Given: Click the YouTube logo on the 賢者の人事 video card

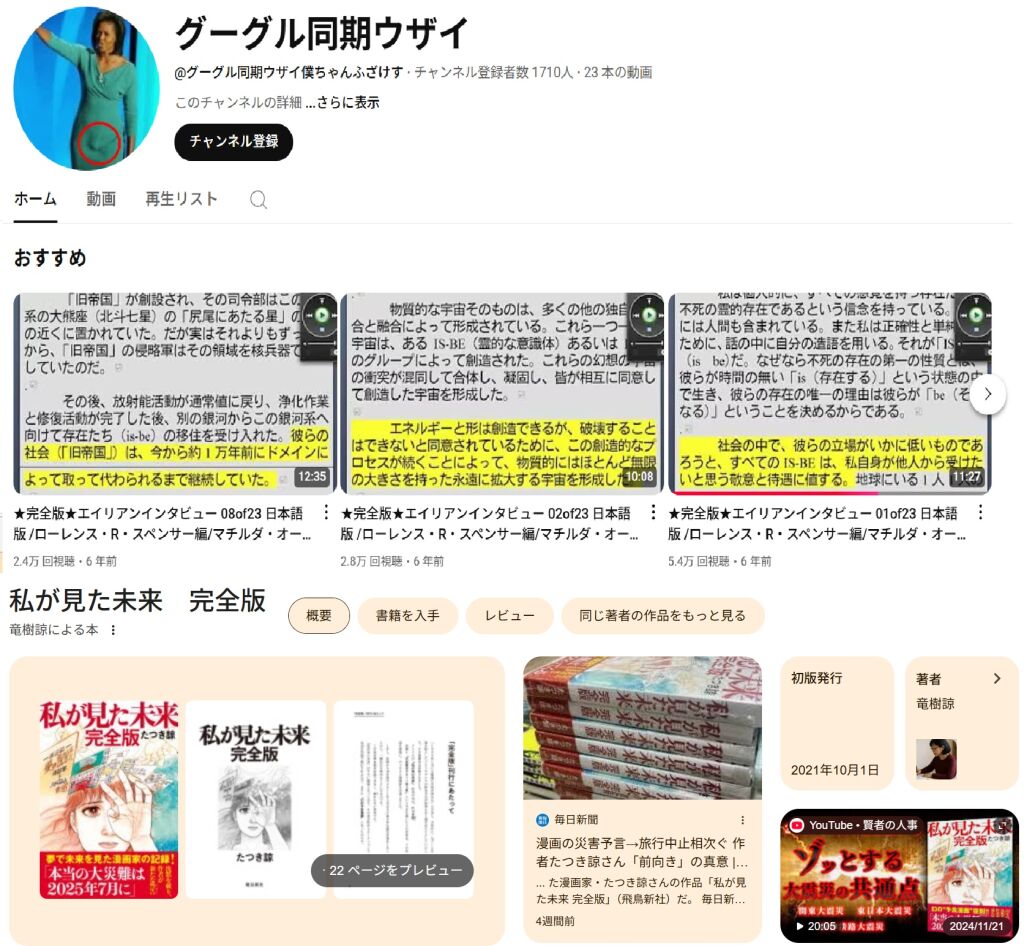Looking at the screenshot, I should click(x=796, y=825).
